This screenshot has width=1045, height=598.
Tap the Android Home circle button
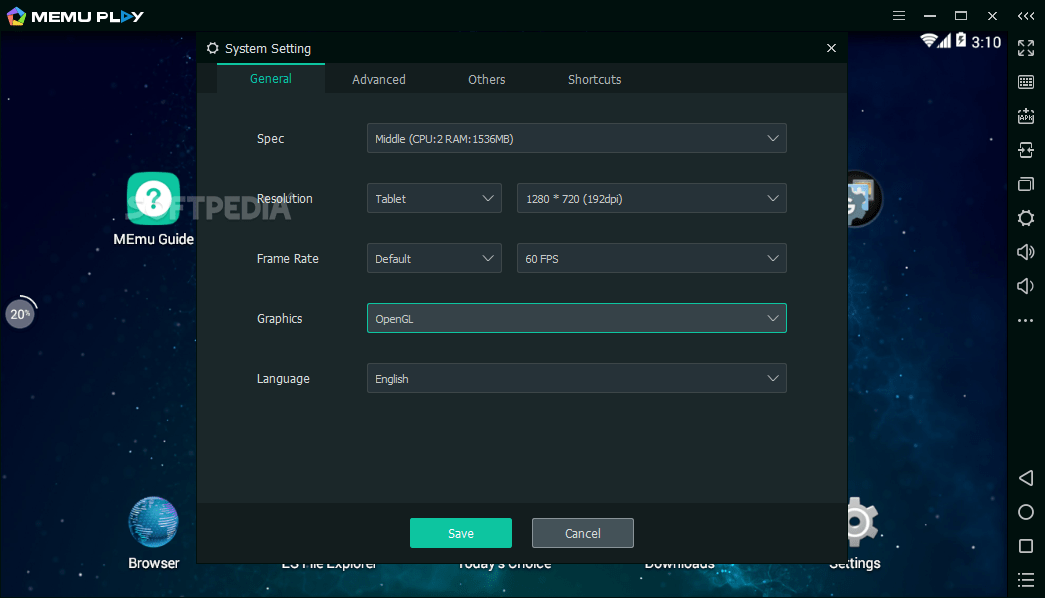point(1026,512)
